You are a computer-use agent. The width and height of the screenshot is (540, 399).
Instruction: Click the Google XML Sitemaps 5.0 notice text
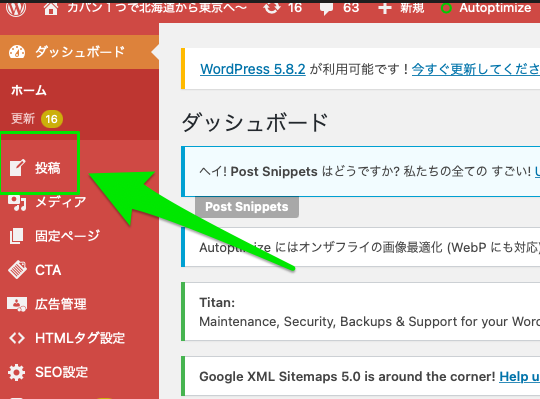click(347, 376)
